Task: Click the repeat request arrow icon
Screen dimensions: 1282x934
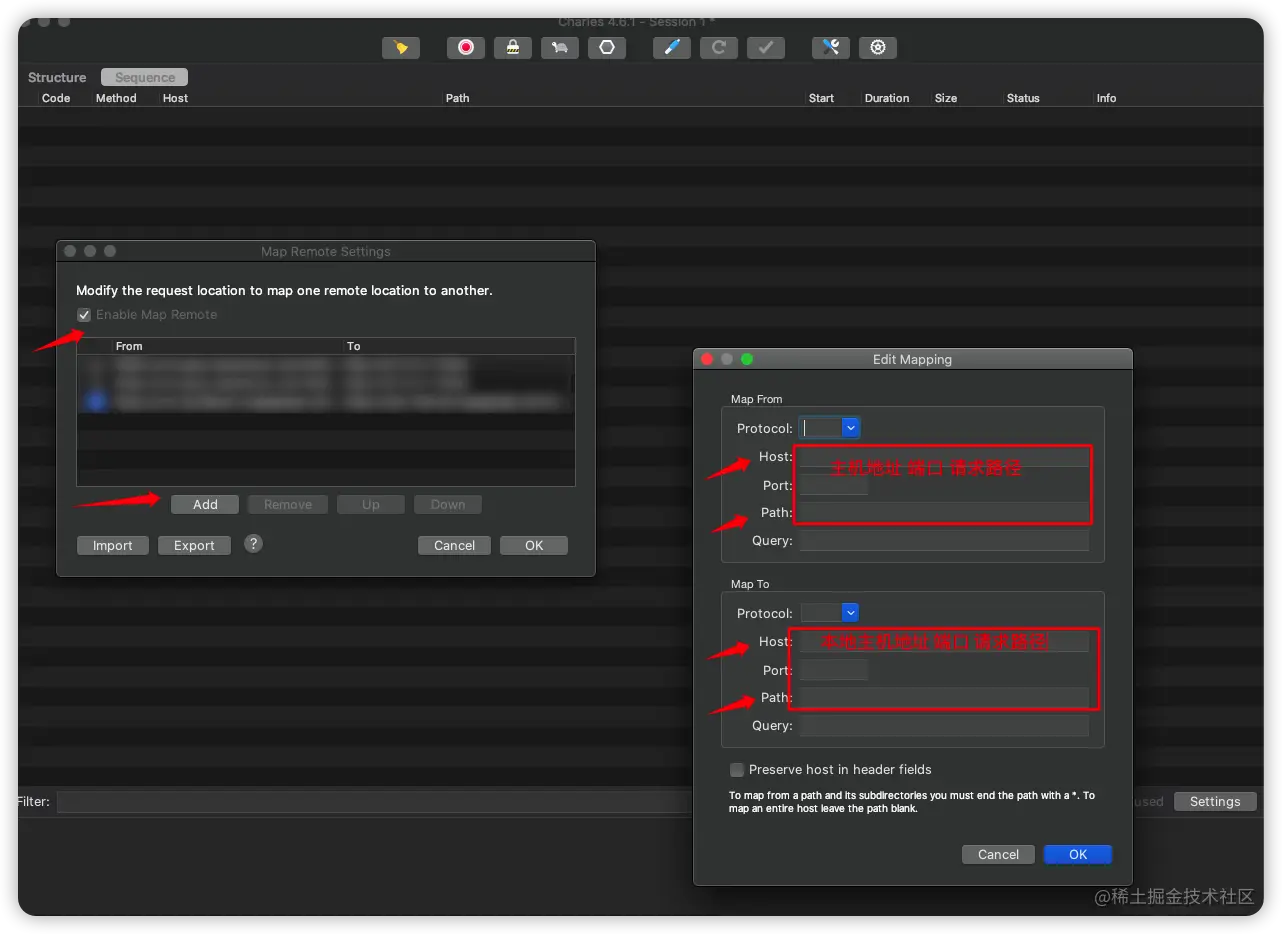Action: click(x=719, y=47)
